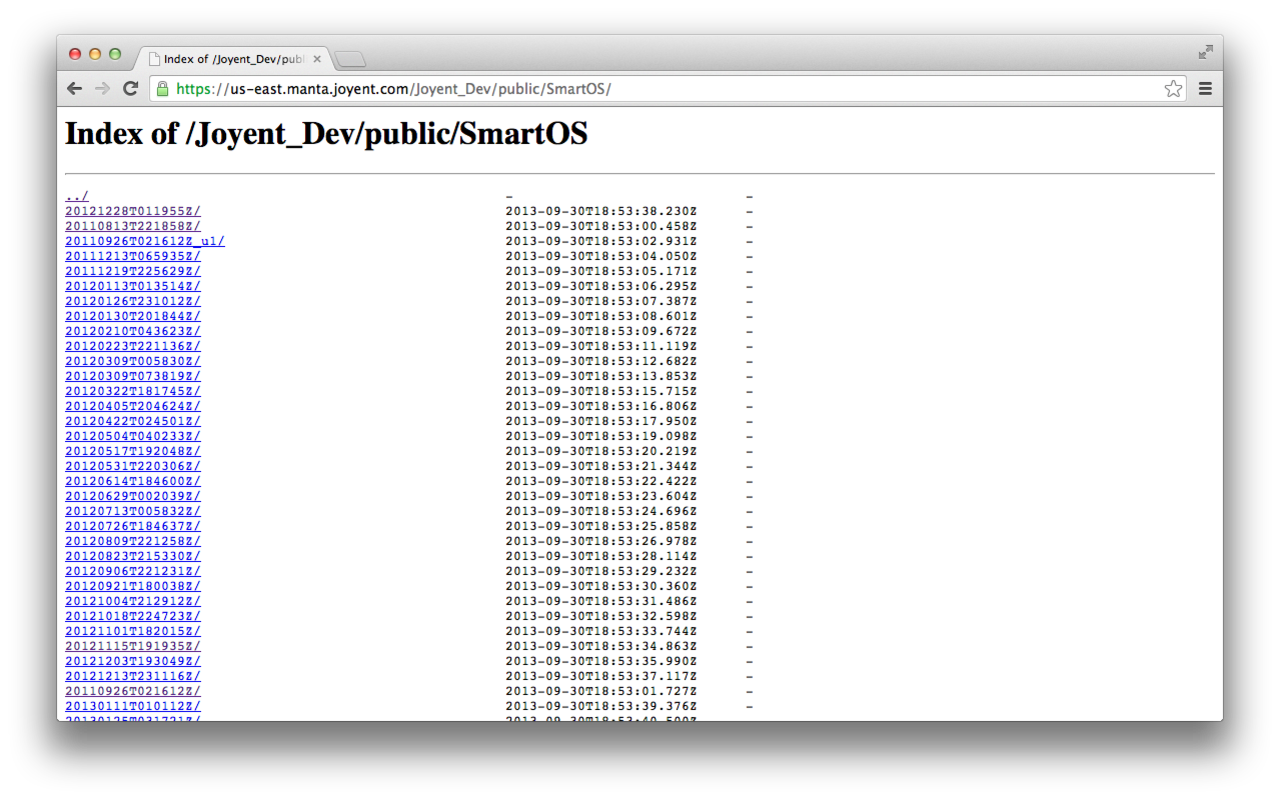The height and width of the screenshot is (800, 1280).
Task: Open the Chrome hamburger menu
Action: (1205, 89)
